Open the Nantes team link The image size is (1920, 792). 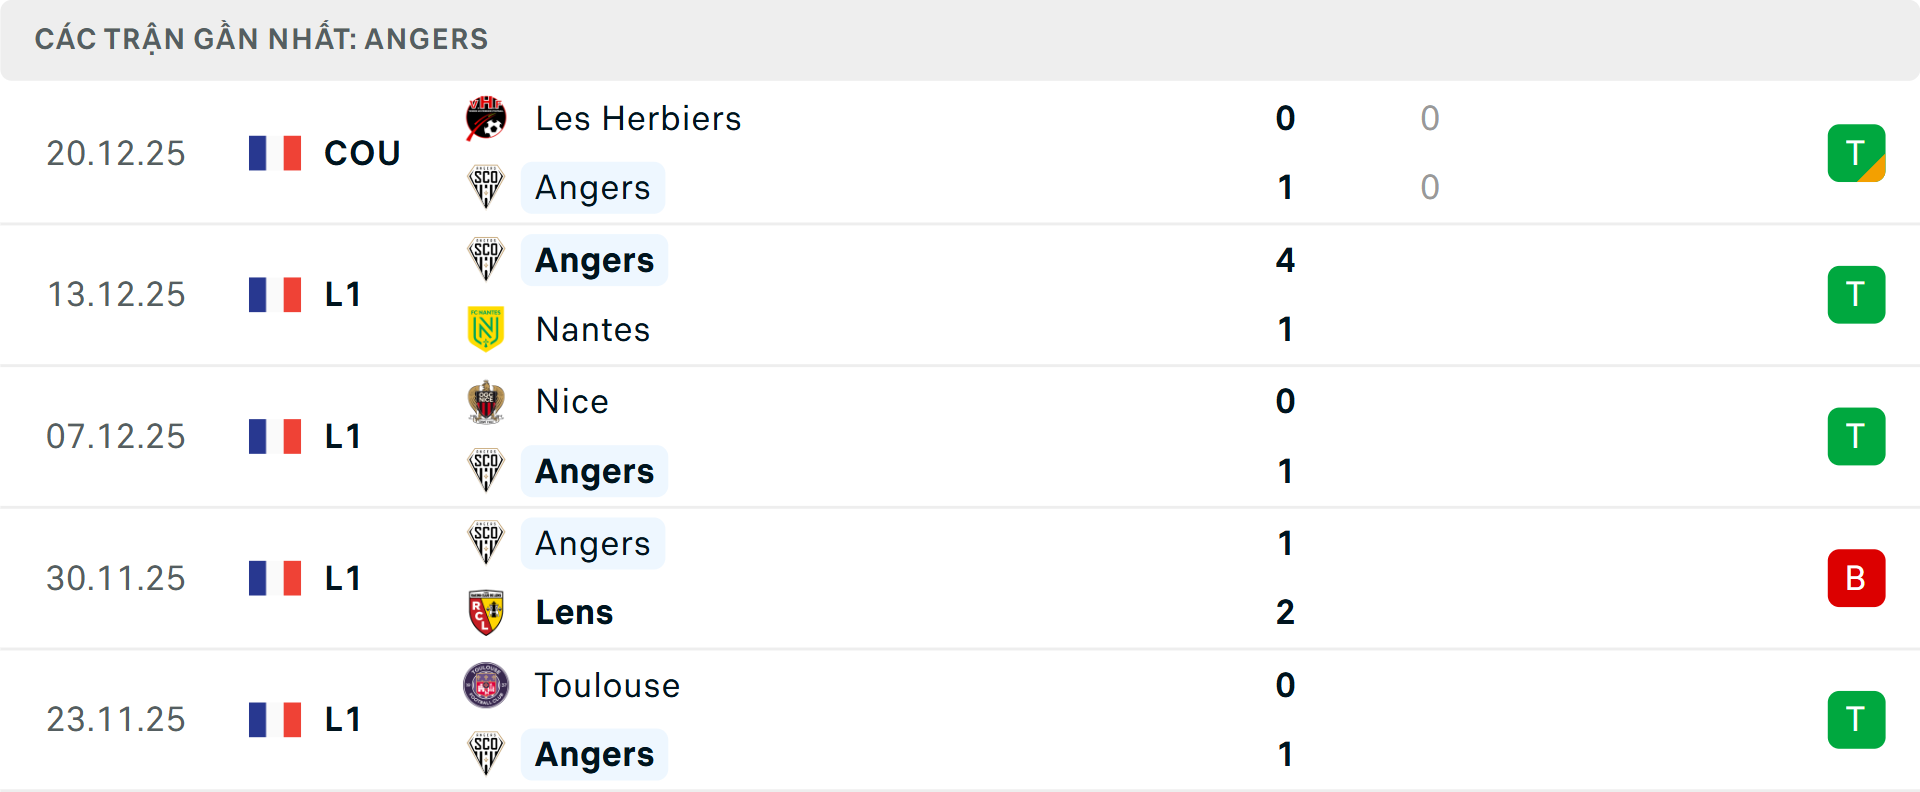(593, 329)
